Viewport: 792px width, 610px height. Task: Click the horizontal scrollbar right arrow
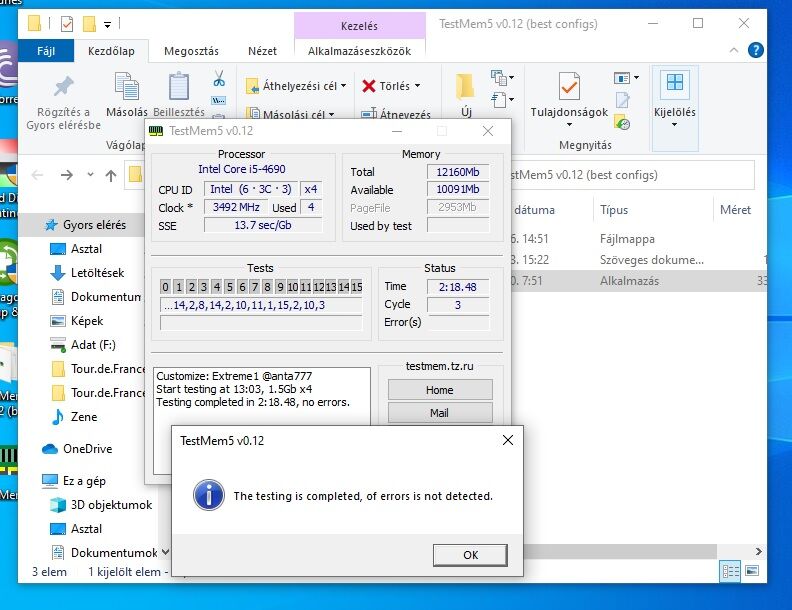758,551
